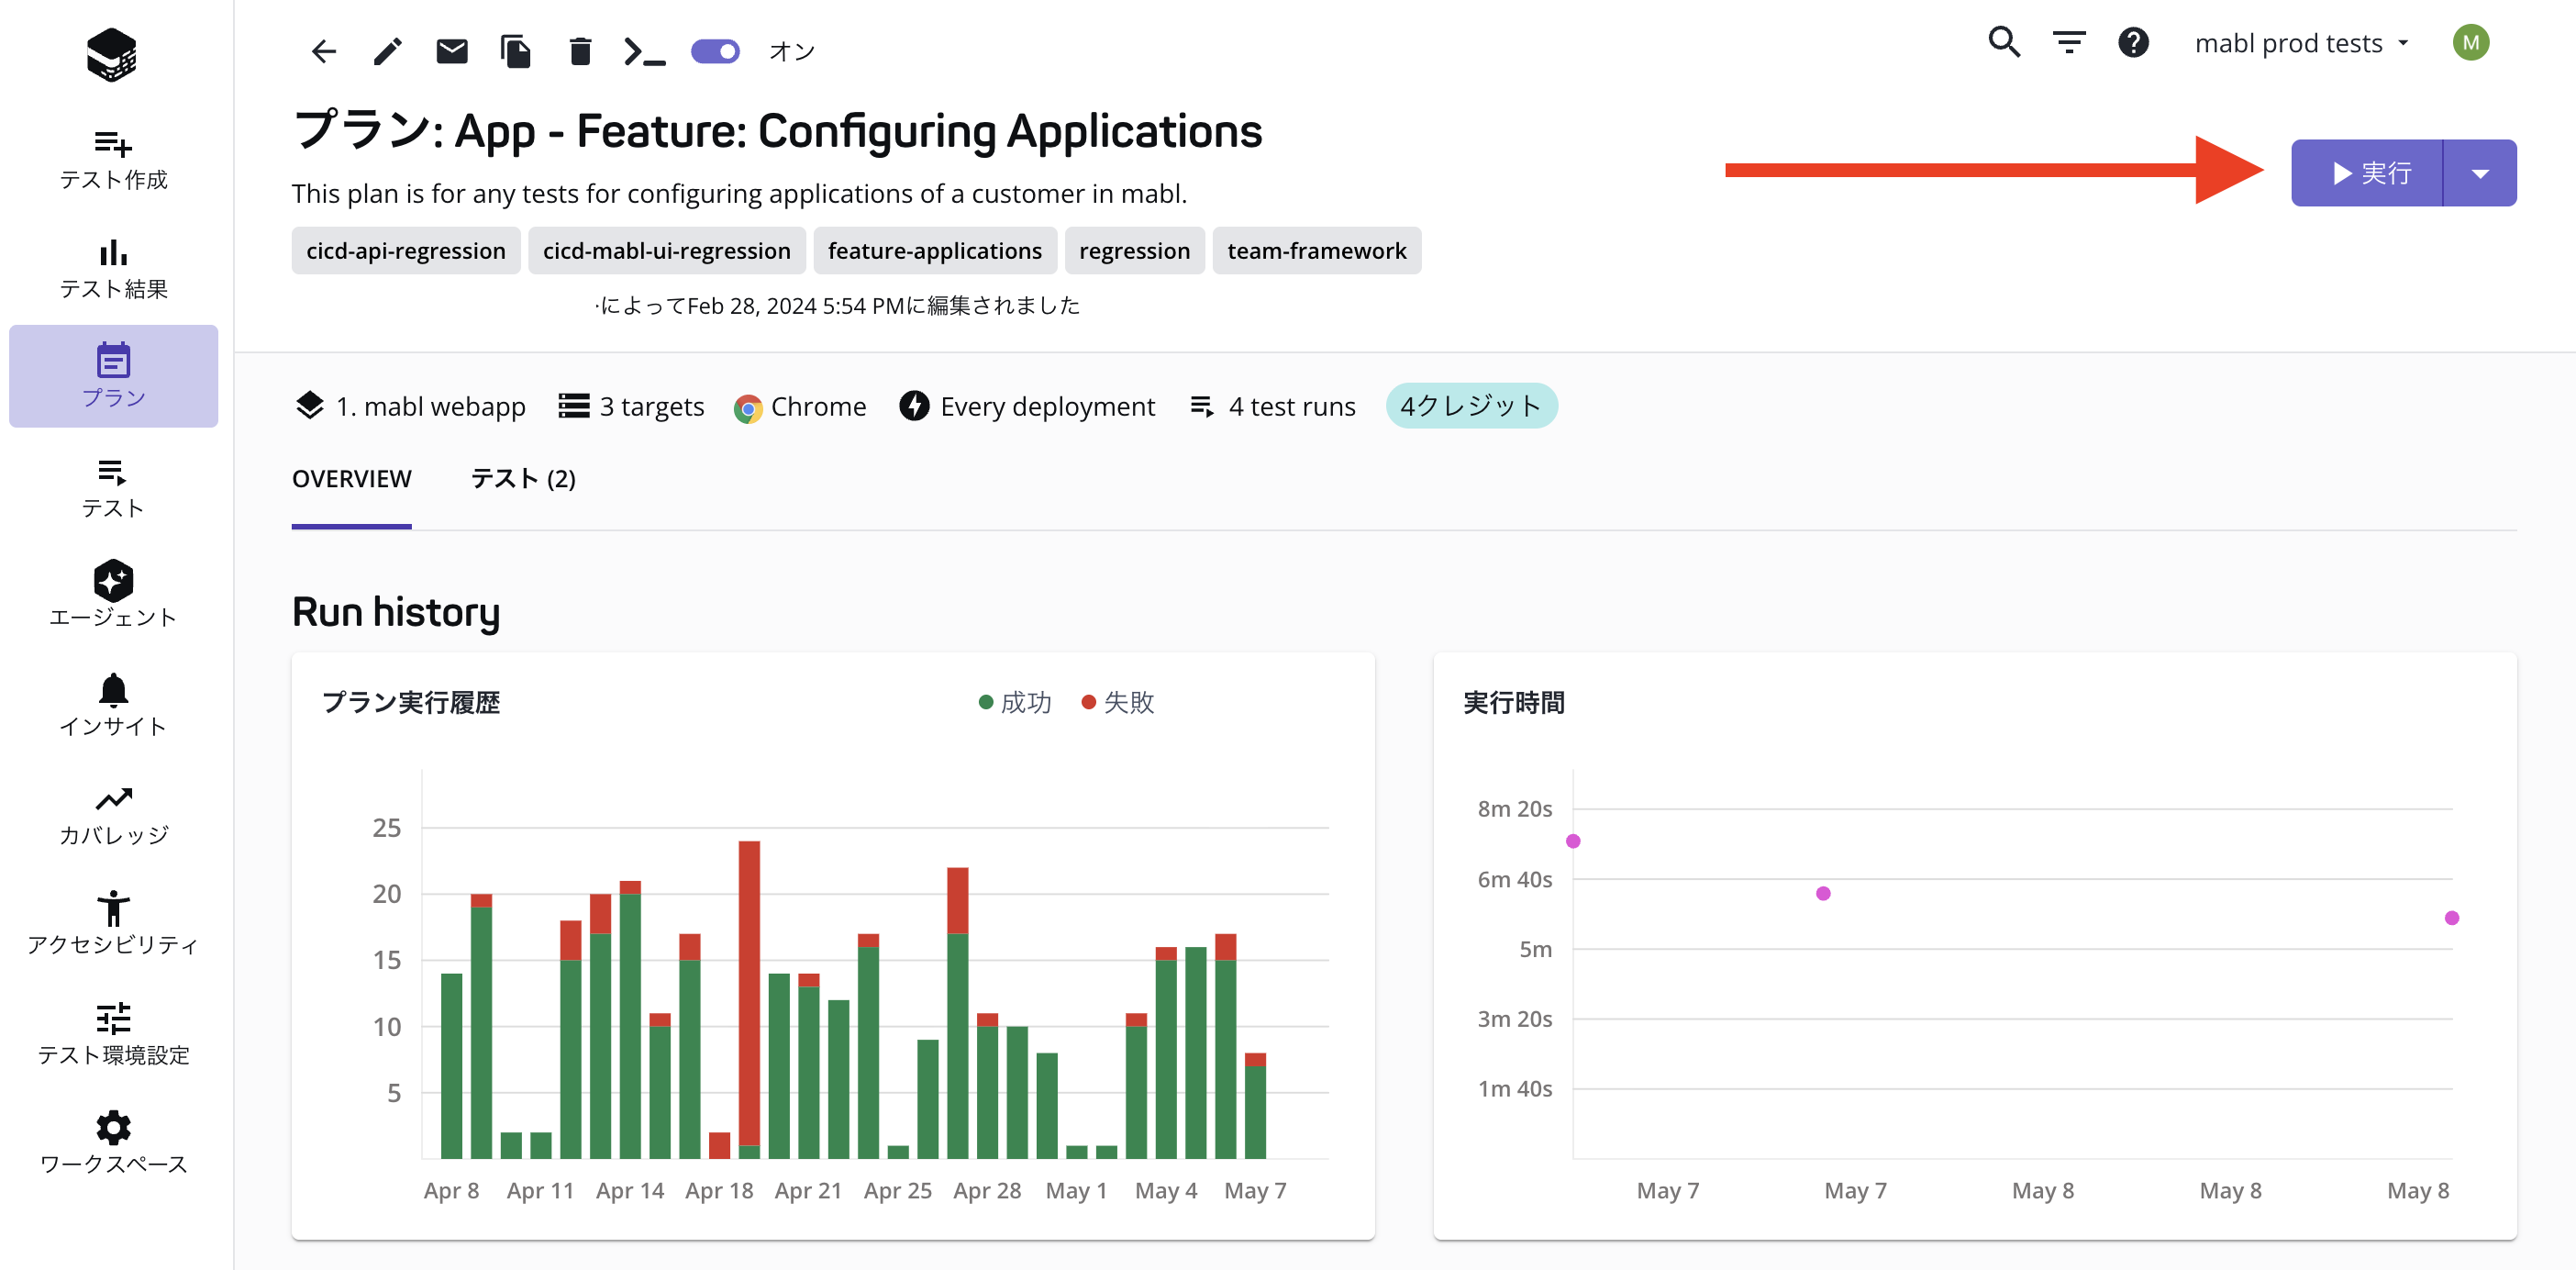Click the last magenta point near May 8
The height and width of the screenshot is (1270, 2576).
click(2452, 918)
